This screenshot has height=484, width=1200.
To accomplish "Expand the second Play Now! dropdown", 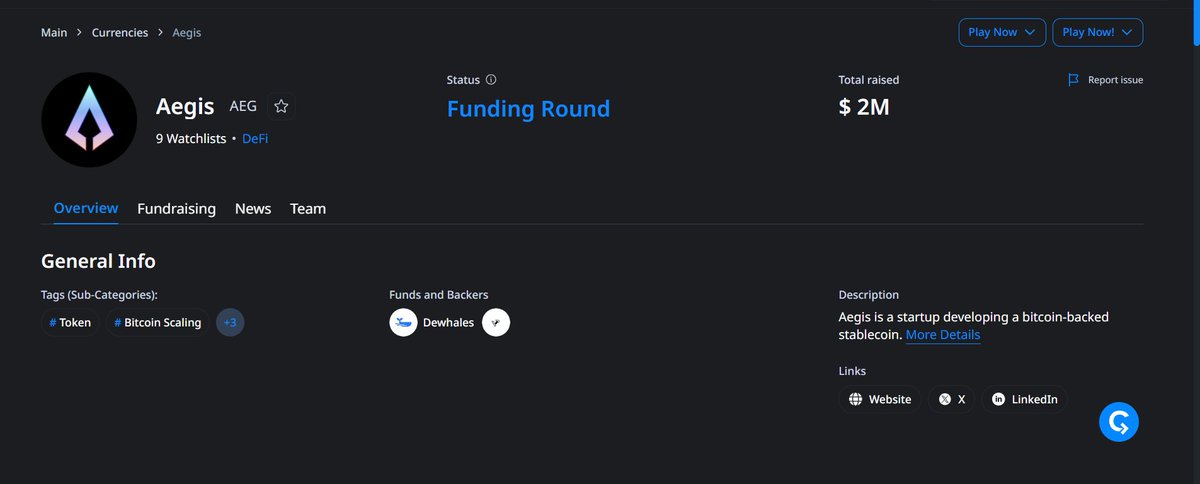I will click(1097, 32).
